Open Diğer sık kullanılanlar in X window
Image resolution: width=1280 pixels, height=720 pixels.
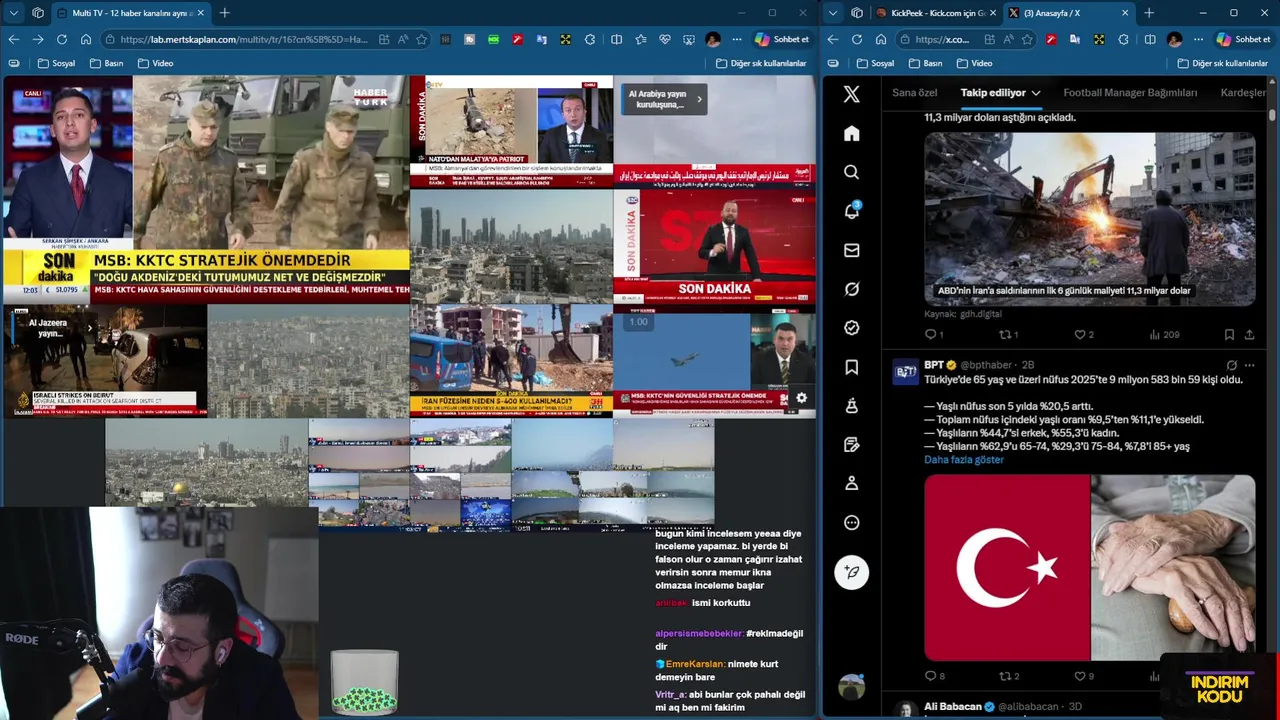(1223, 63)
